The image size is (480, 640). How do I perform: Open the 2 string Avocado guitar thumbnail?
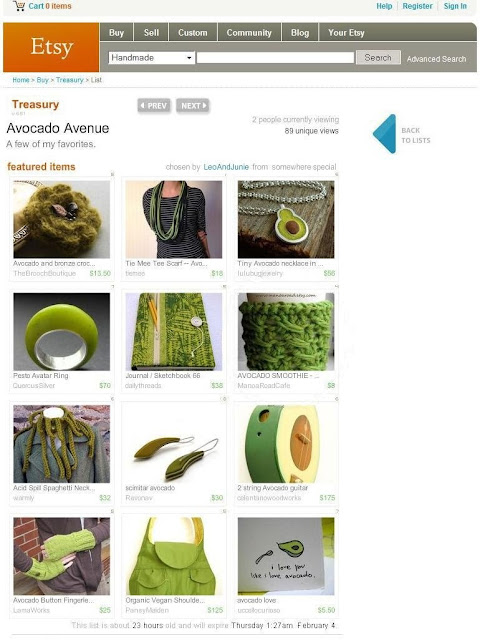click(286, 444)
